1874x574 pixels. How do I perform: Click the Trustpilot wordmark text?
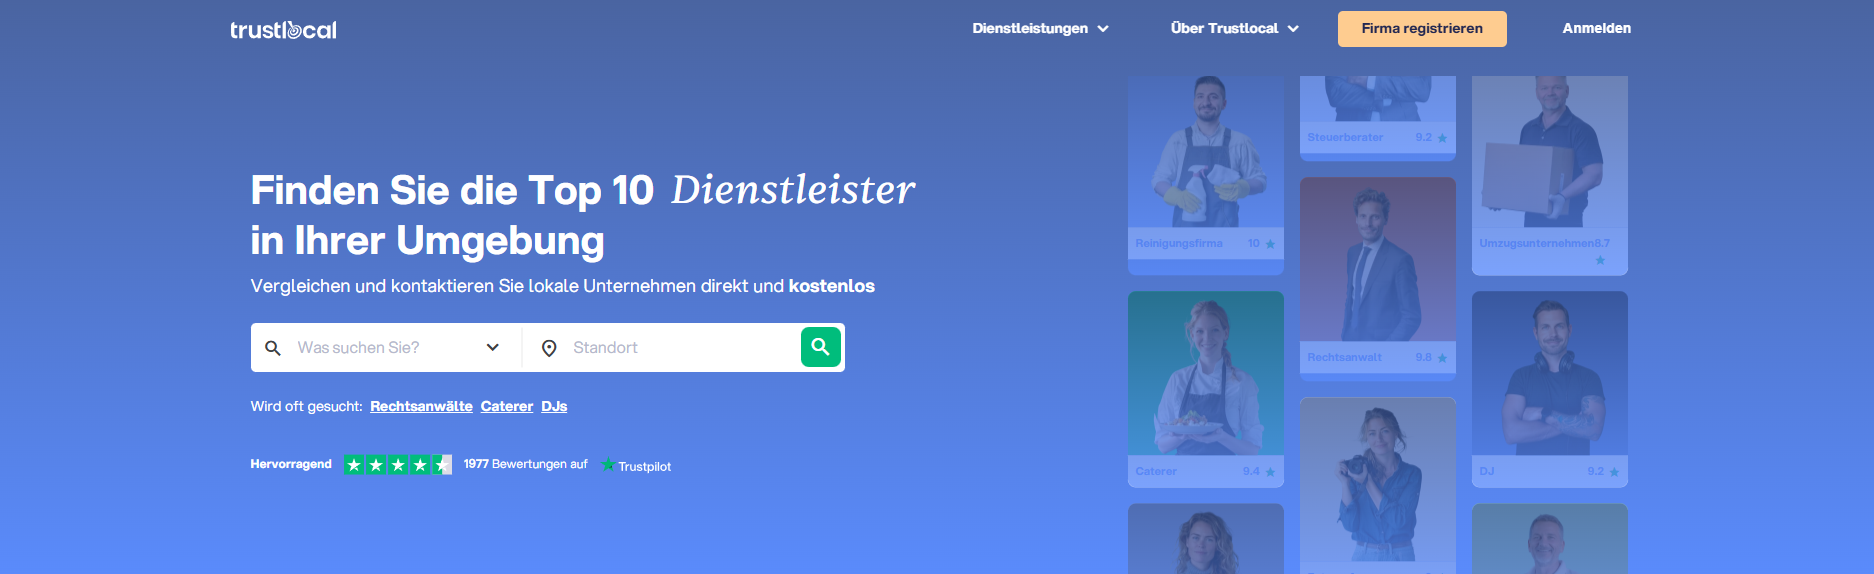pyautogui.click(x=644, y=467)
